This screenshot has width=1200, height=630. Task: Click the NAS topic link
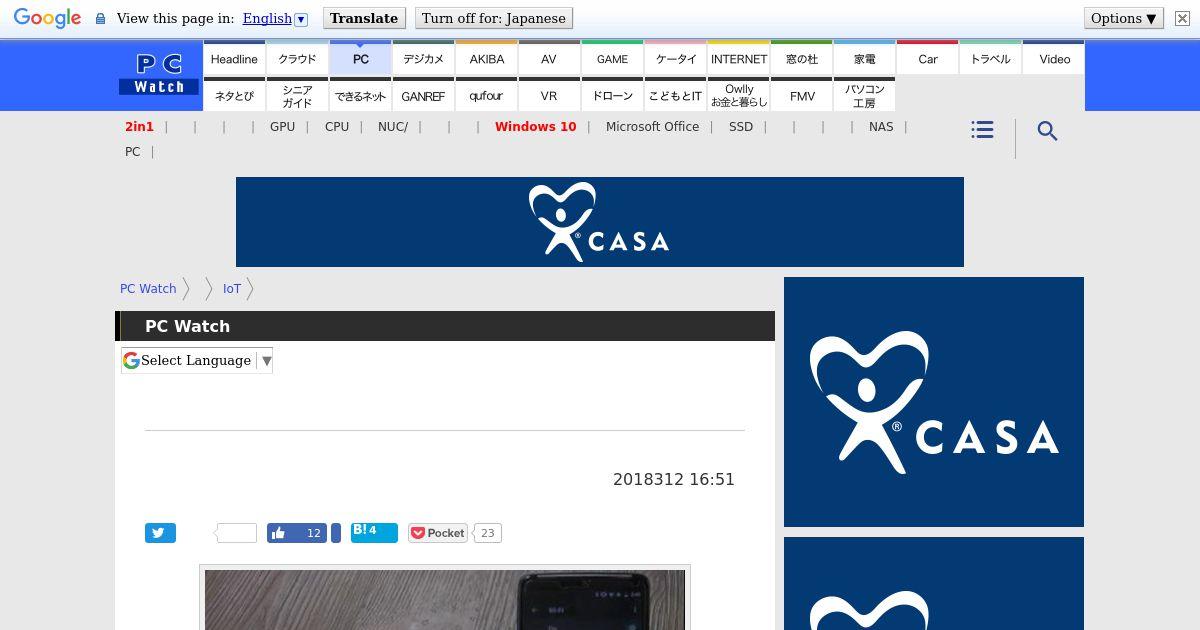click(x=881, y=127)
